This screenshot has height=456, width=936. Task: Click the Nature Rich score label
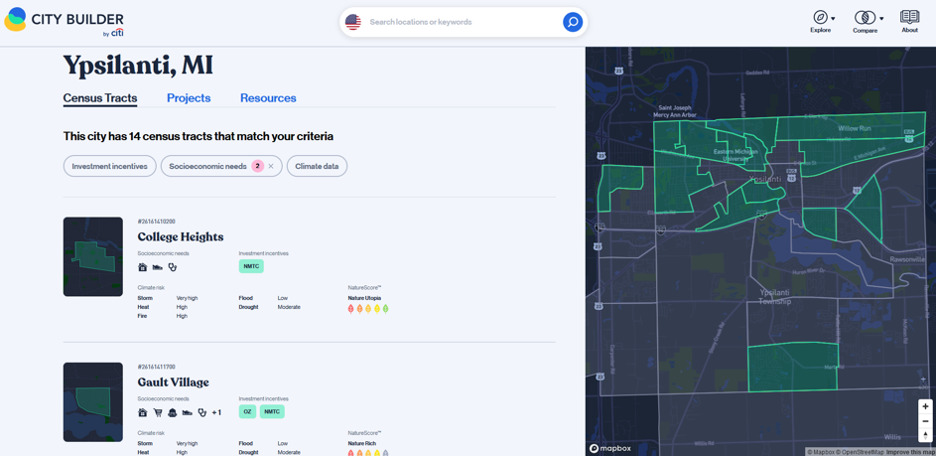point(362,443)
